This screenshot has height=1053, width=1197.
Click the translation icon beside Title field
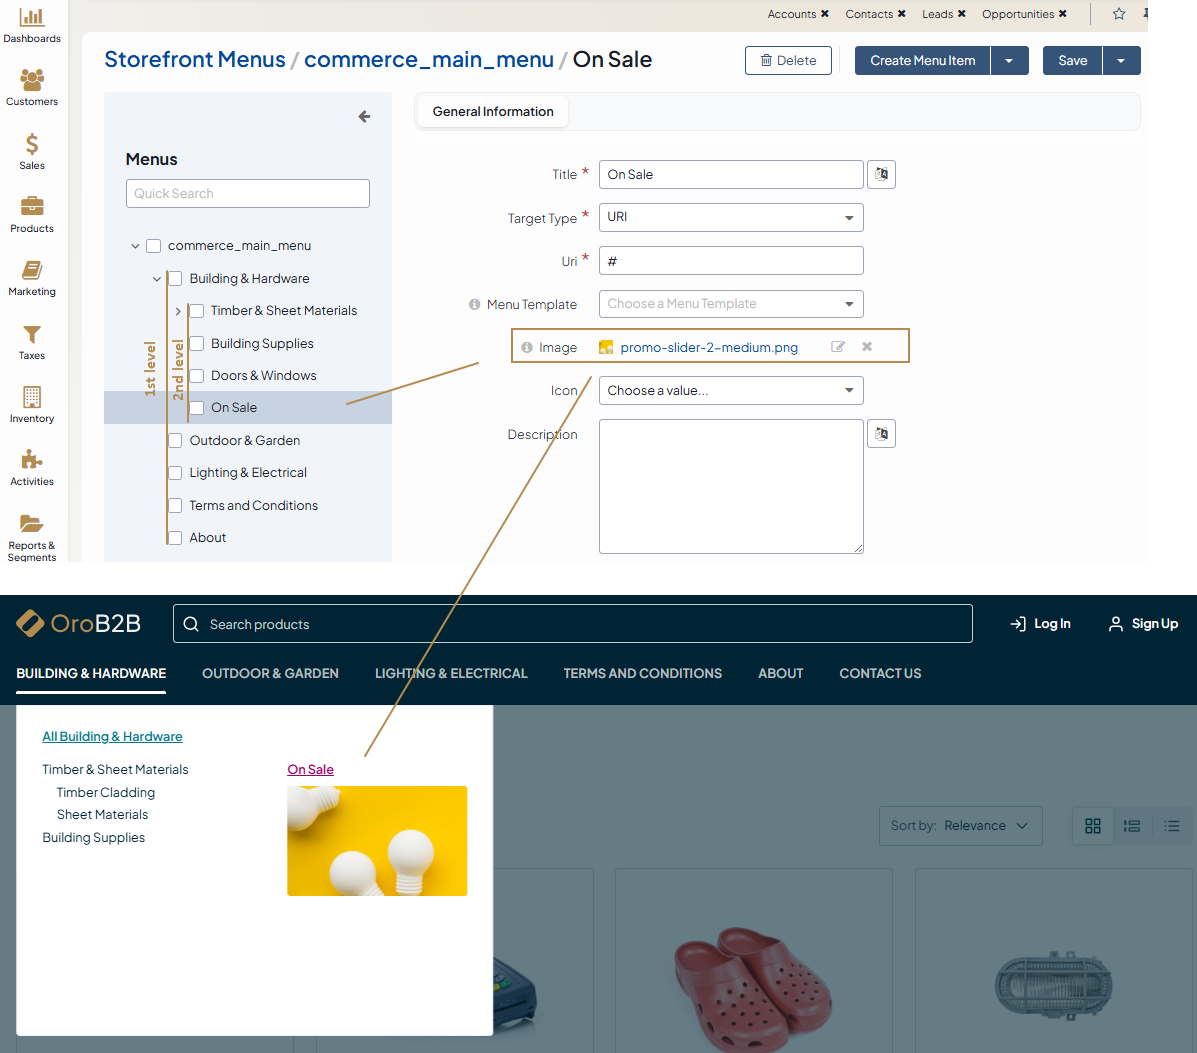click(x=881, y=174)
